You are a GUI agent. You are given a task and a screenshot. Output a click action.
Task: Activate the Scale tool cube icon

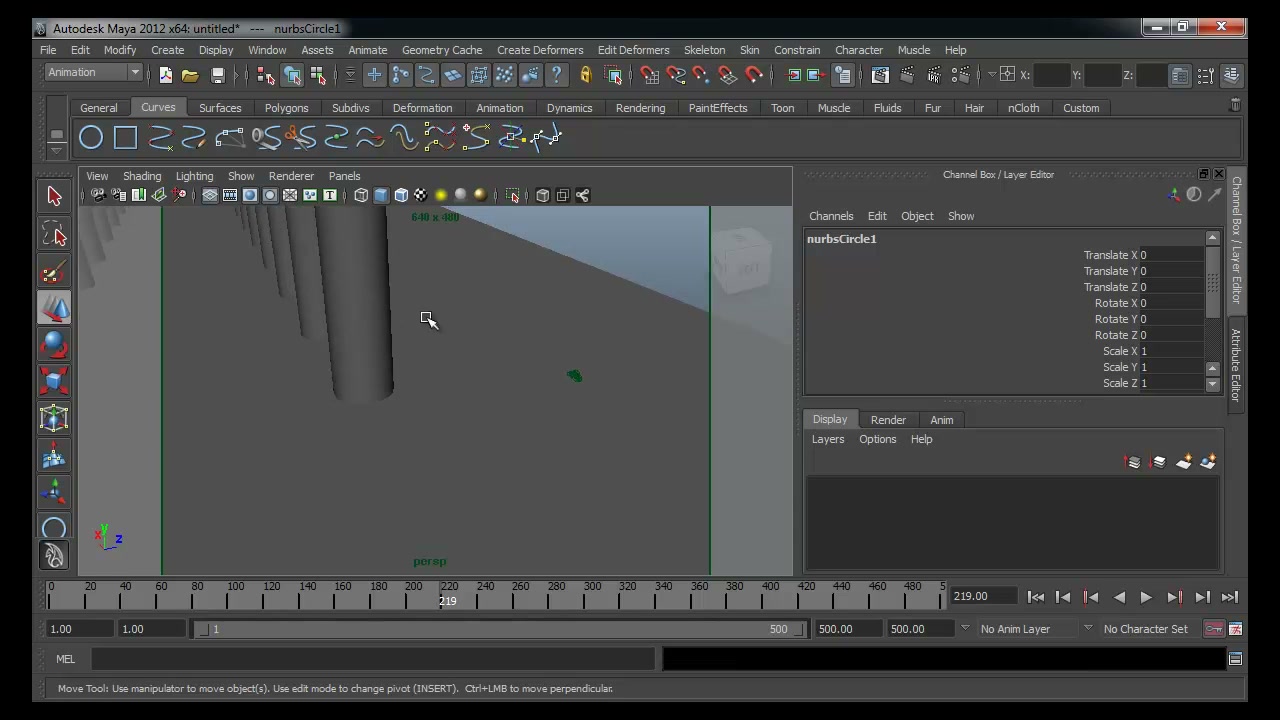pyautogui.click(x=54, y=381)
